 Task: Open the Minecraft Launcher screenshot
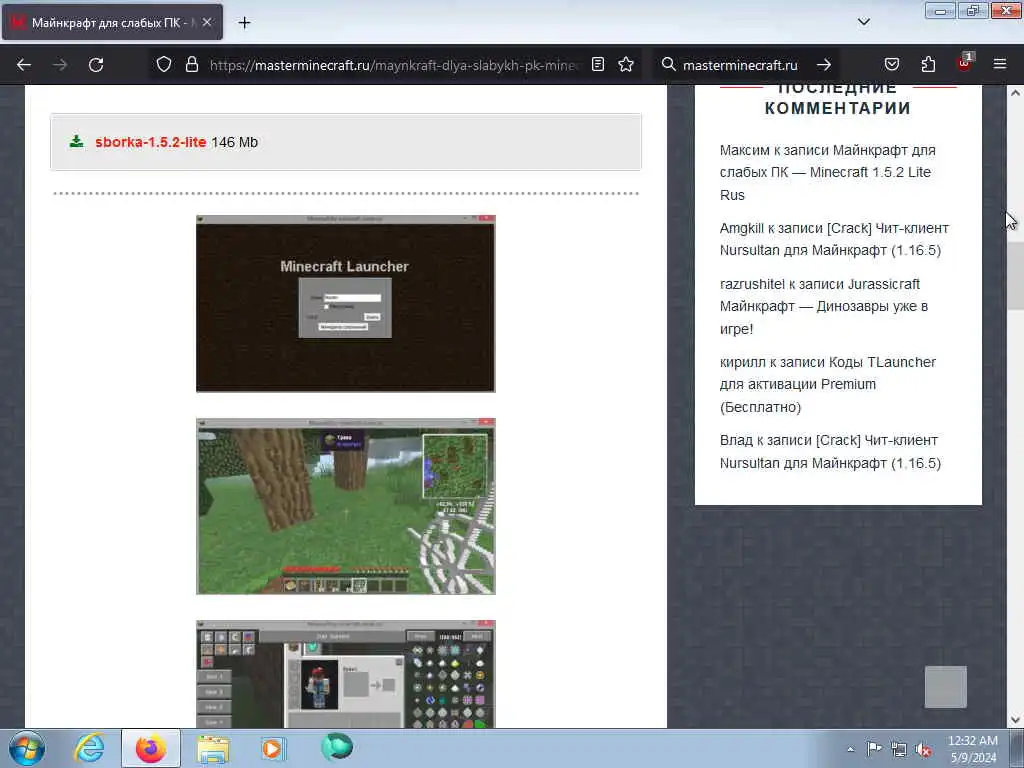pyautogui.click(x=345, y=304)
